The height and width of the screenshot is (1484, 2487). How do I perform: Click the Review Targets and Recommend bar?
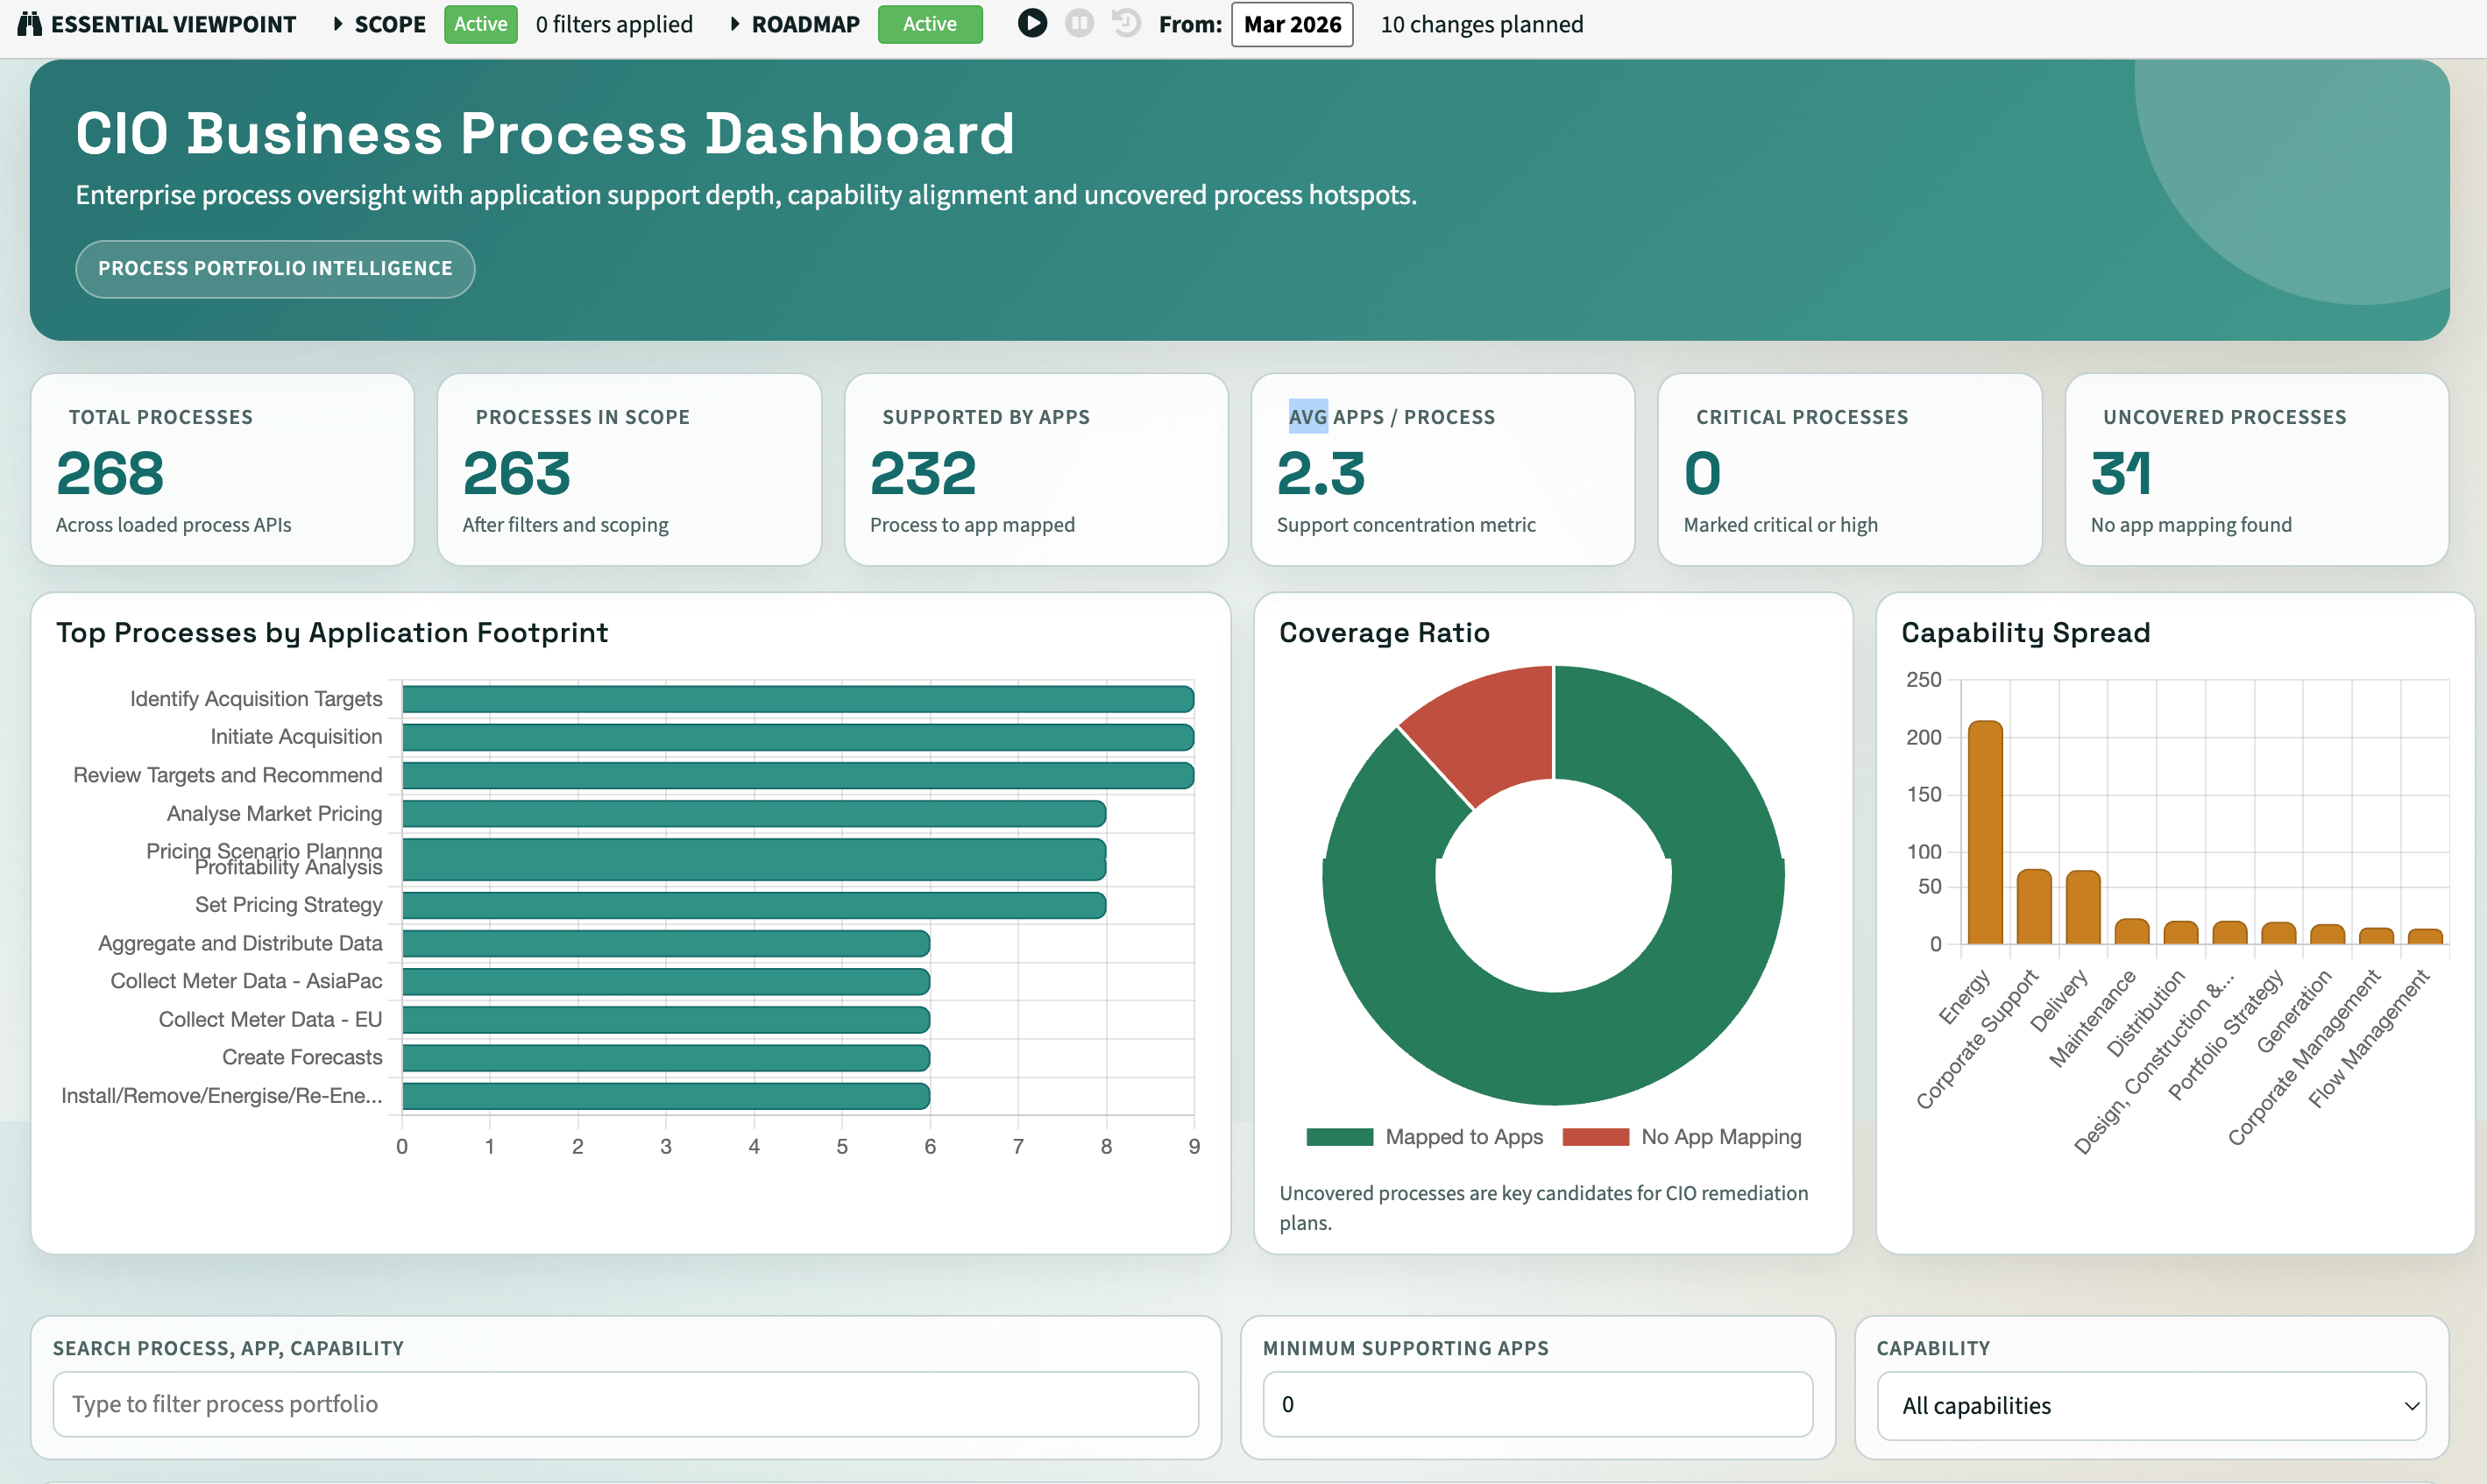click(798, 775)
